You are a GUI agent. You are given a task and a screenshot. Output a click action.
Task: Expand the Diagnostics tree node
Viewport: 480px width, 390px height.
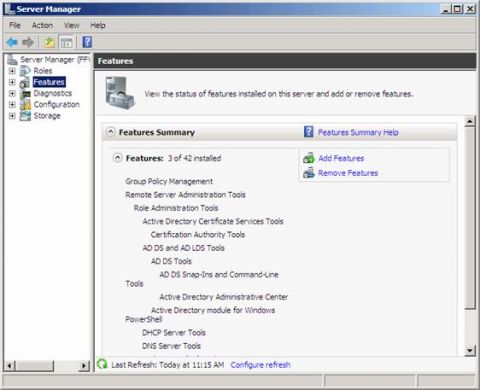(x=12, y=93)
